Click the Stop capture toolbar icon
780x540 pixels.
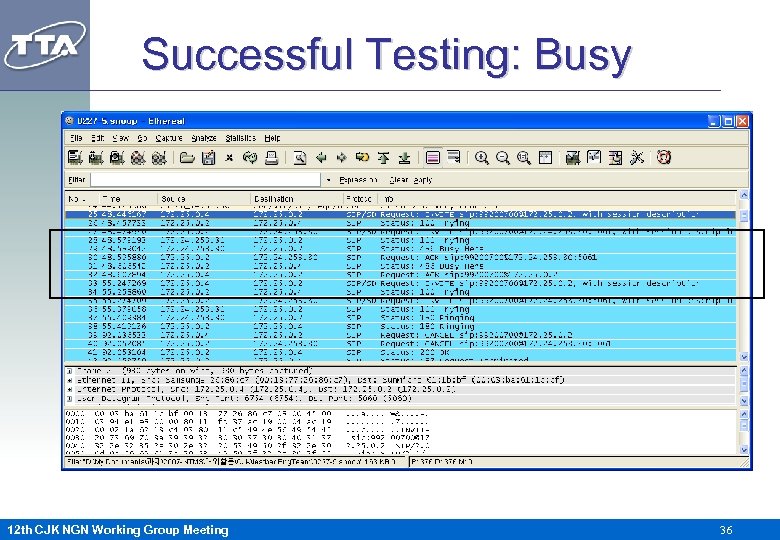(138, 158)
